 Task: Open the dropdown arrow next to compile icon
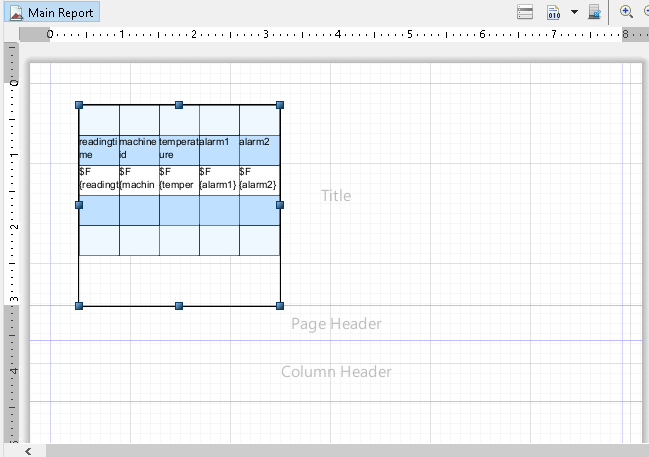574,12
